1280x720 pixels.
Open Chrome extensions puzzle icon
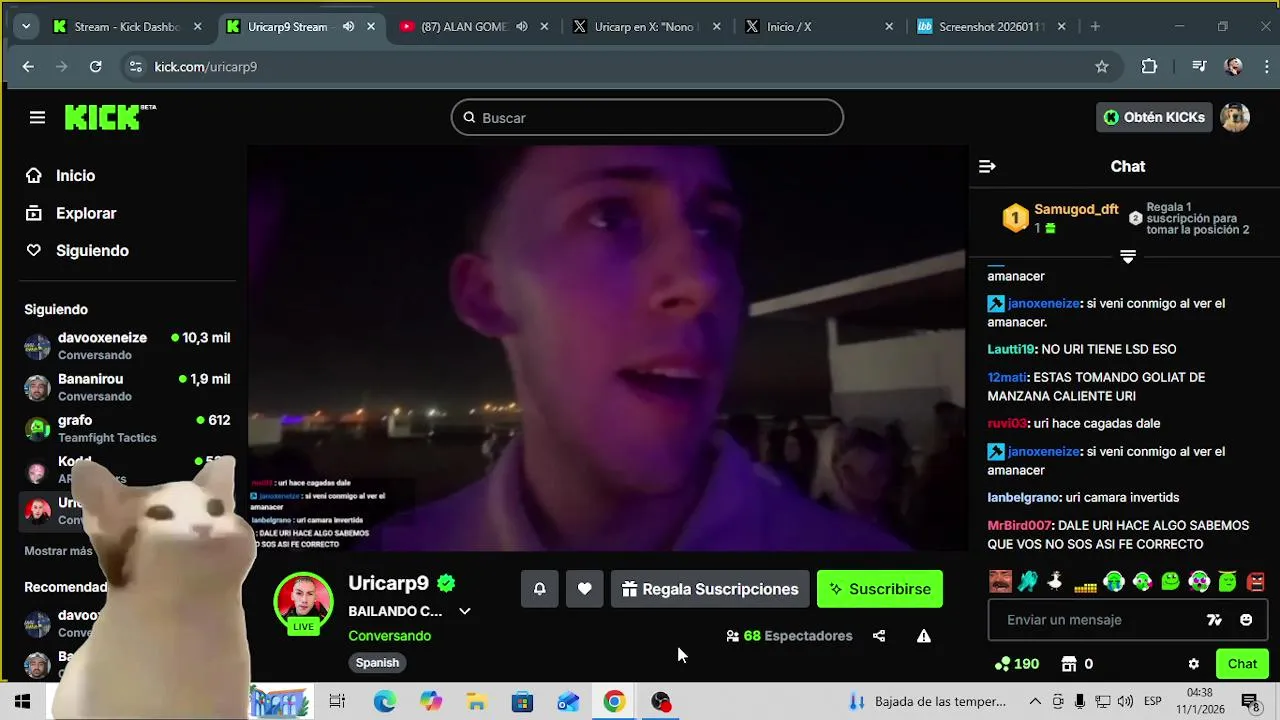1149,67
